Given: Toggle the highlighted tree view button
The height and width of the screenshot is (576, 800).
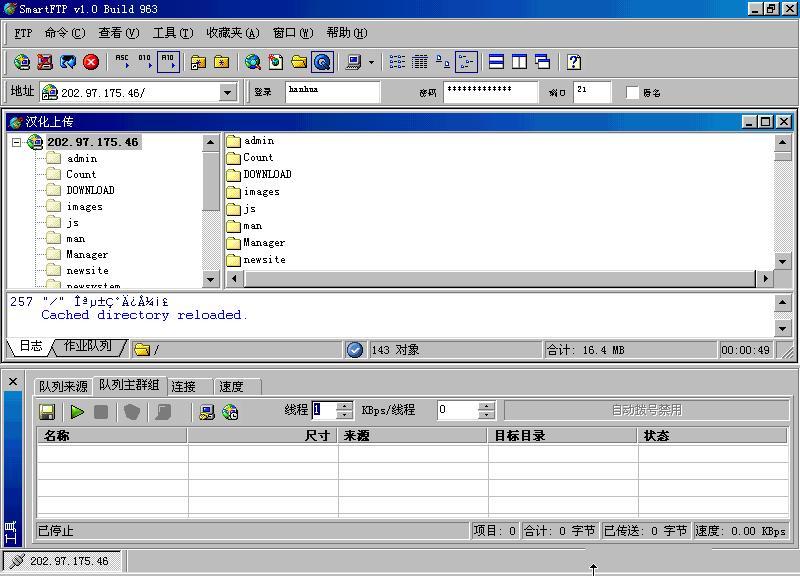Looking at the screenshot, I should point(466,62).
